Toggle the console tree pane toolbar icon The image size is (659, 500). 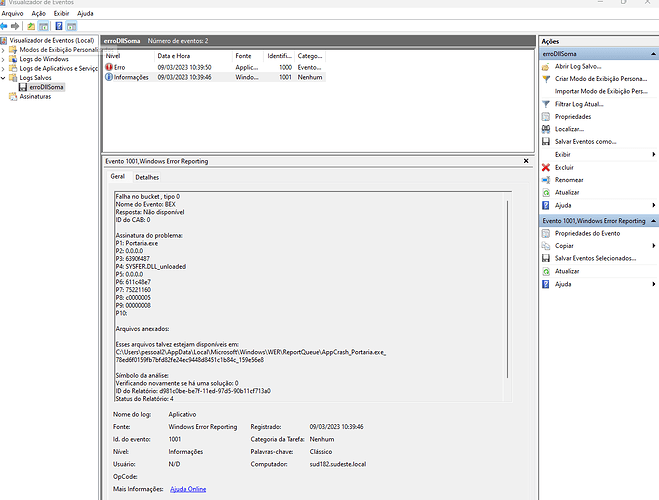[43, 26]
